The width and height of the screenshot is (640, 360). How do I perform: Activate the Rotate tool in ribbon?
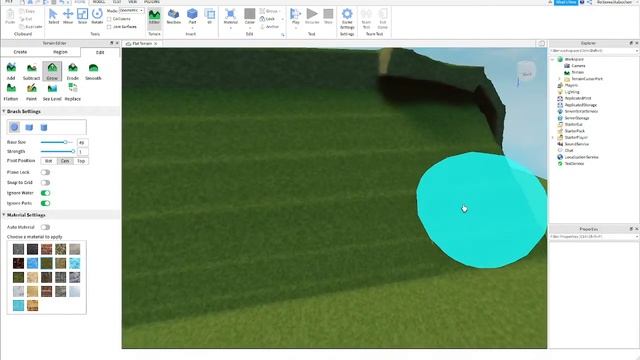97,16
